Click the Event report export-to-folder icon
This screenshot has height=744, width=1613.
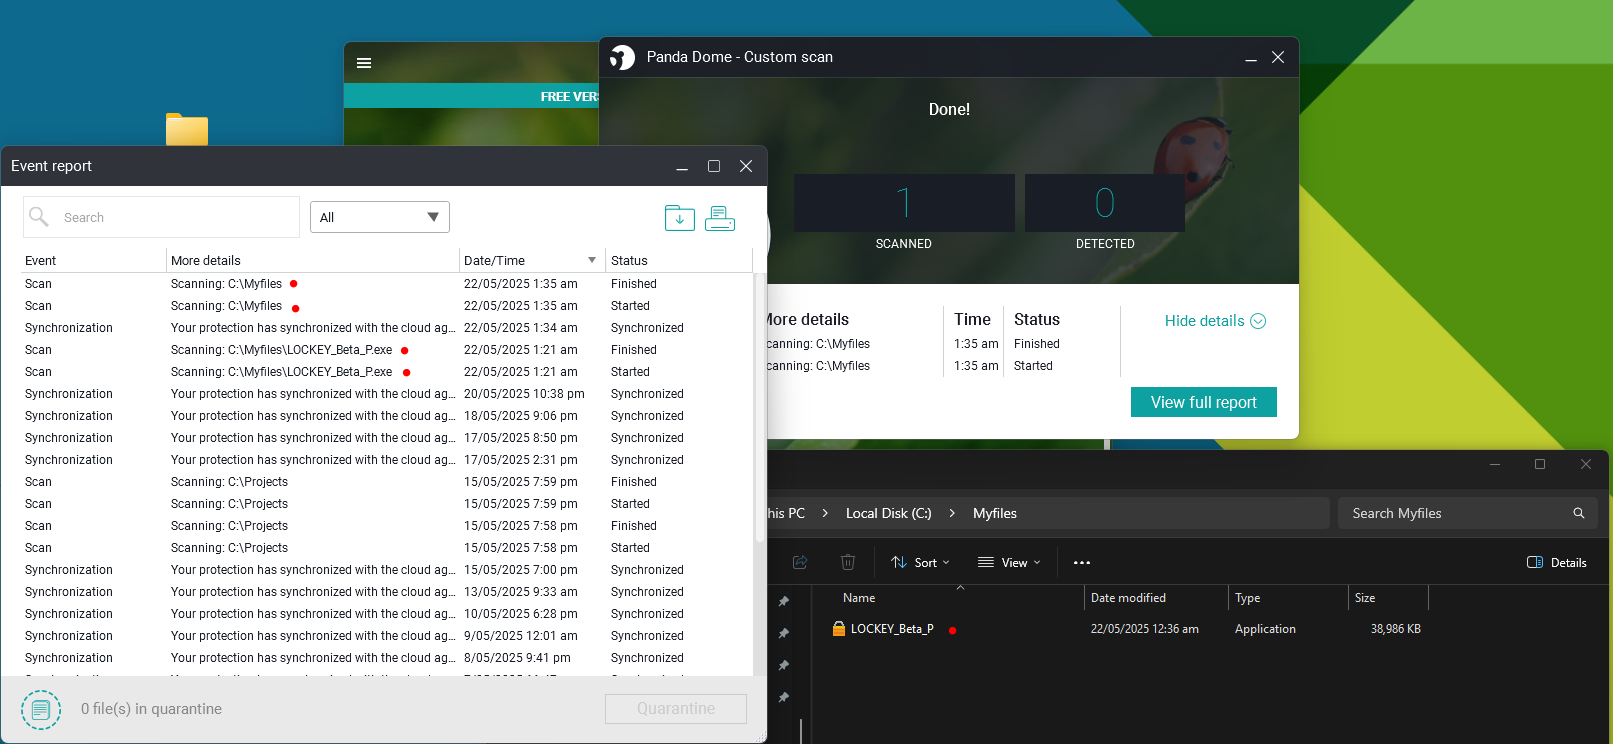tap(680, 217)
